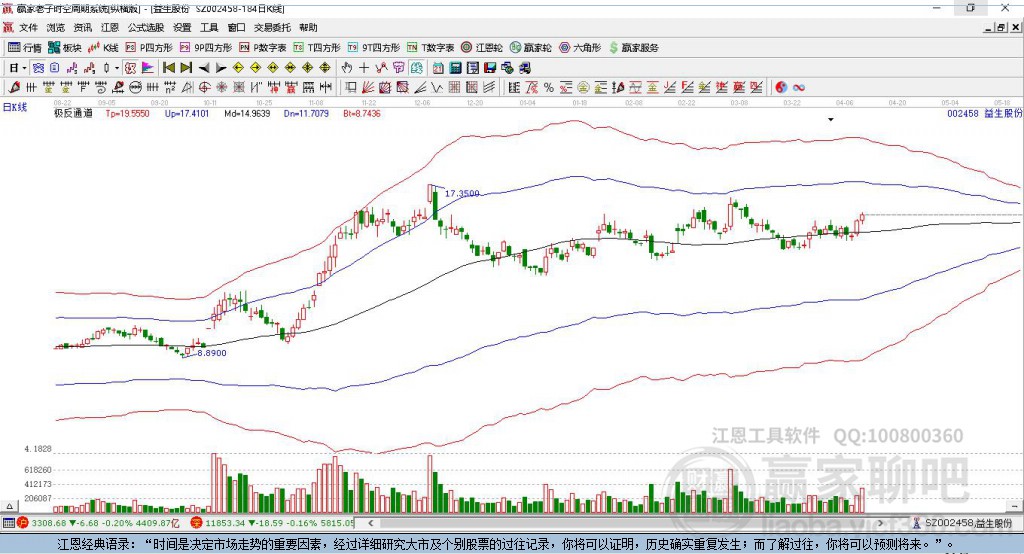Open the 设置 menu

tap(182, 27)
